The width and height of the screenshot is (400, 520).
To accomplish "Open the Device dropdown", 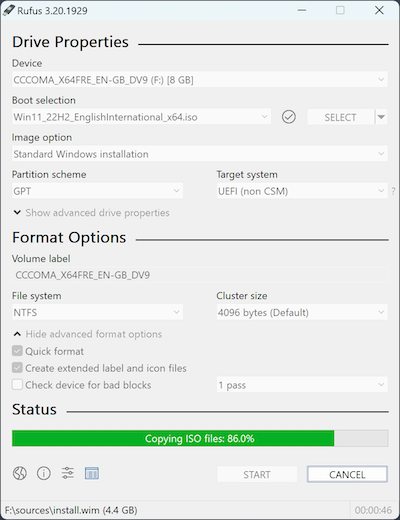I will point(200,80).
